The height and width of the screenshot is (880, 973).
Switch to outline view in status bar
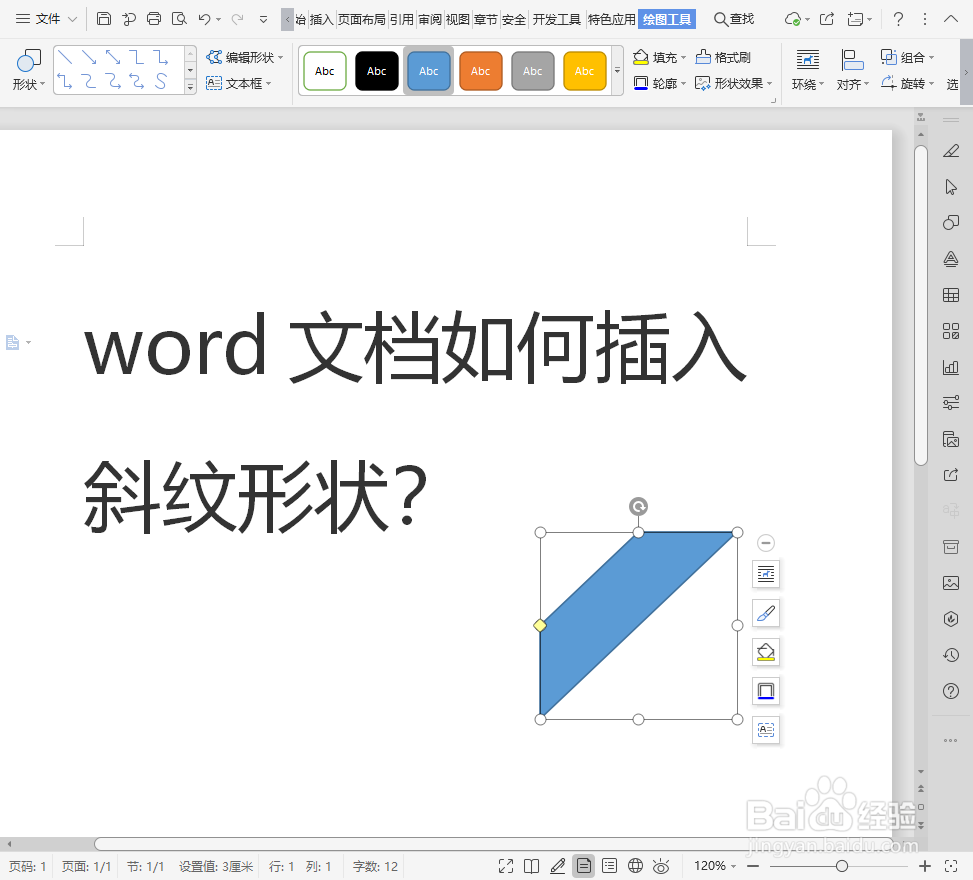click(x=609, y=866)
